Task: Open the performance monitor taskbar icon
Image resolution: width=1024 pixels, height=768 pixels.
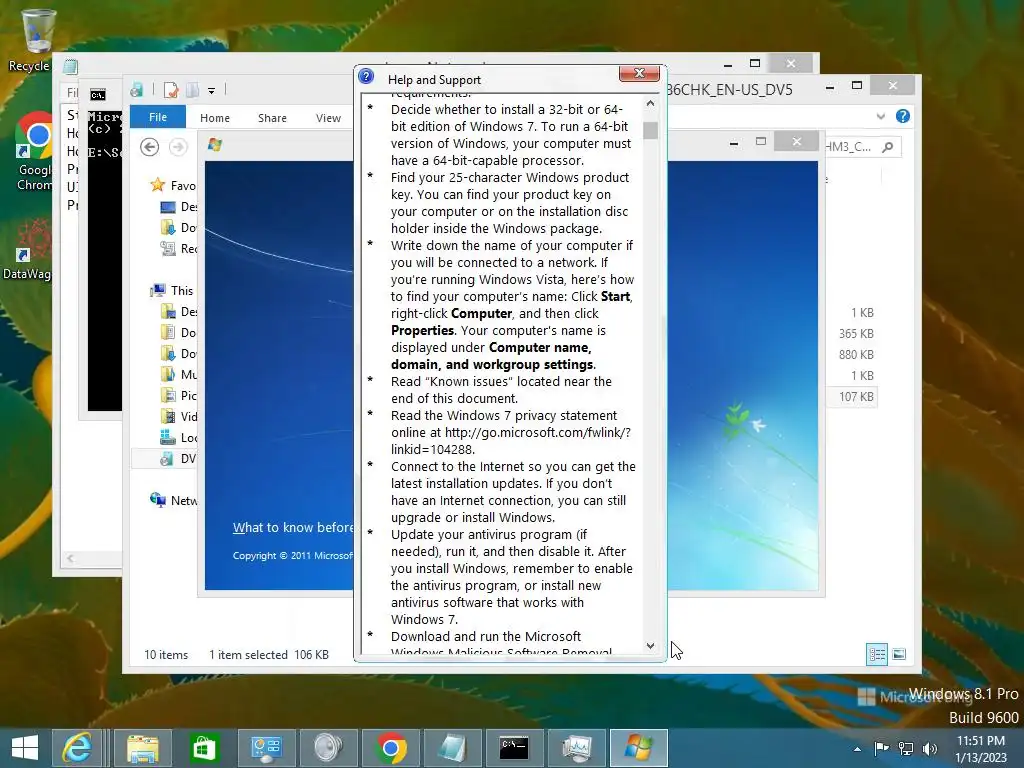Action: [576, 748]
